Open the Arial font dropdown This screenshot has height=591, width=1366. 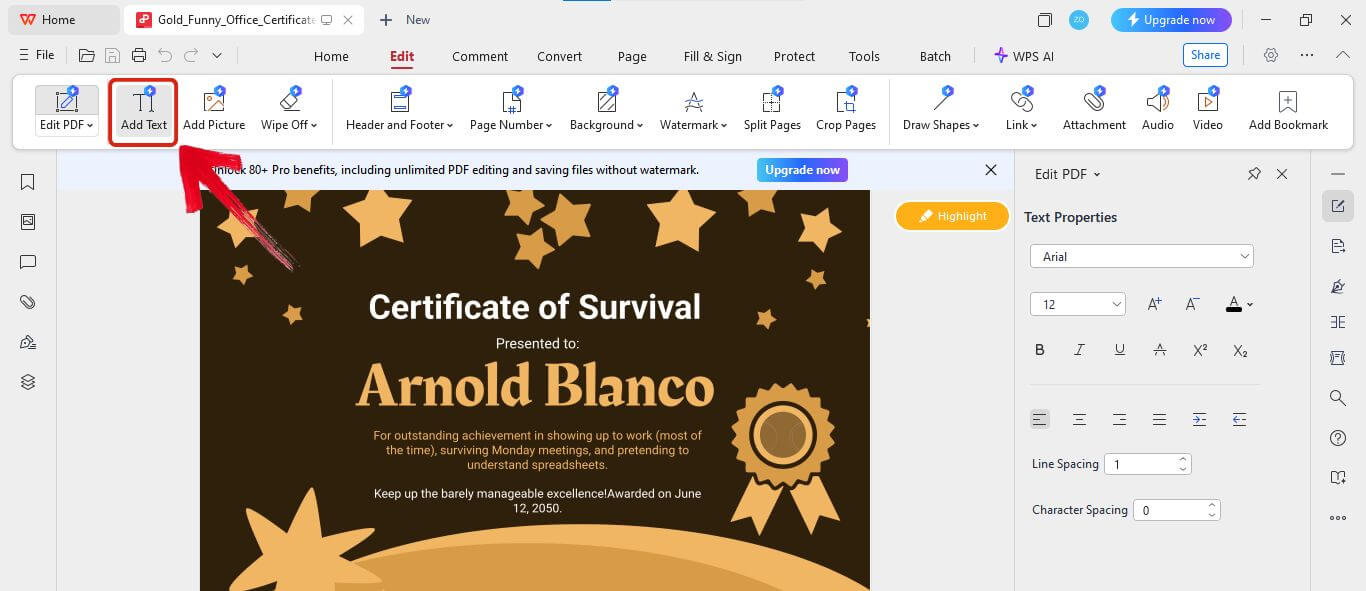(1141, 257)
